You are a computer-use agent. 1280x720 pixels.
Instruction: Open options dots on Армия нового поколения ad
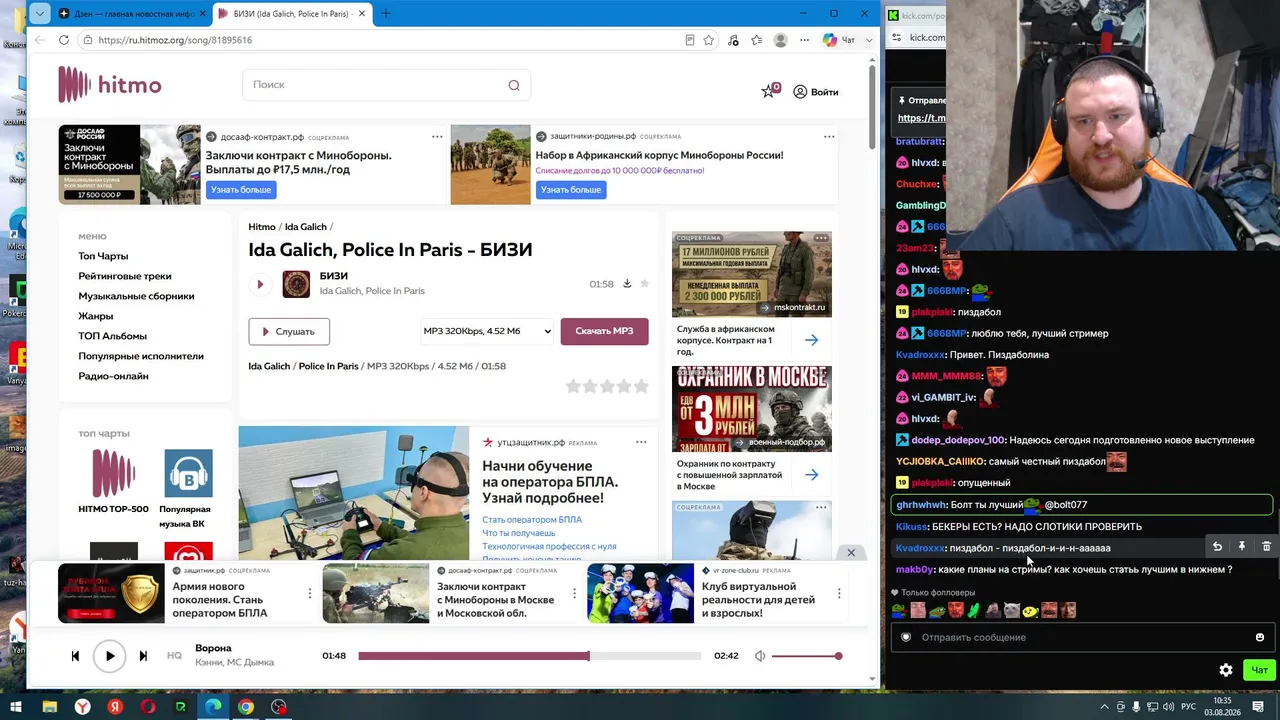[x=309, y=593]
